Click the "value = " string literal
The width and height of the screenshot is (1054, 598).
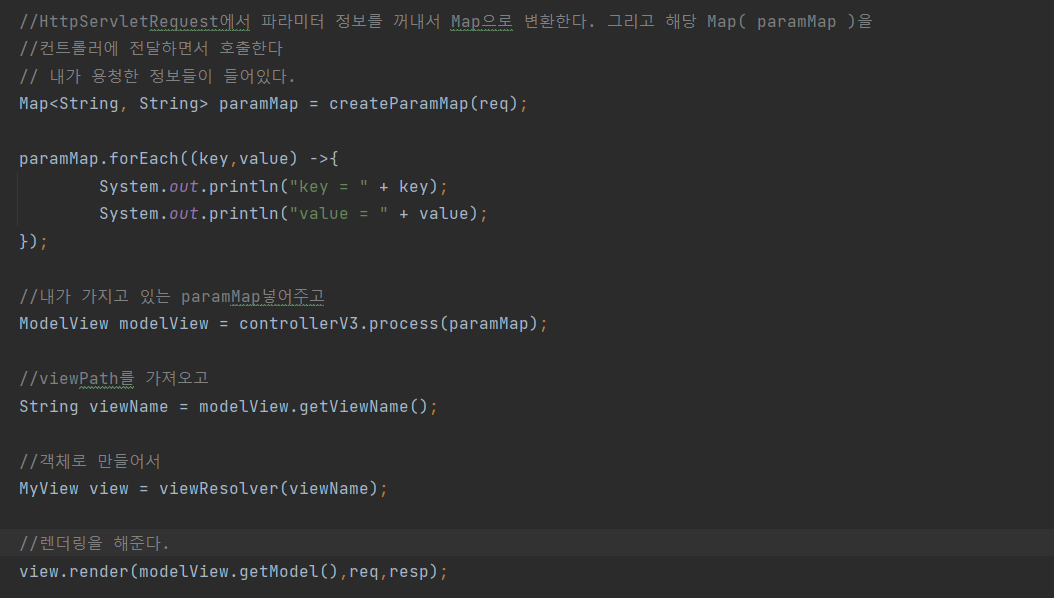point(339,214)
